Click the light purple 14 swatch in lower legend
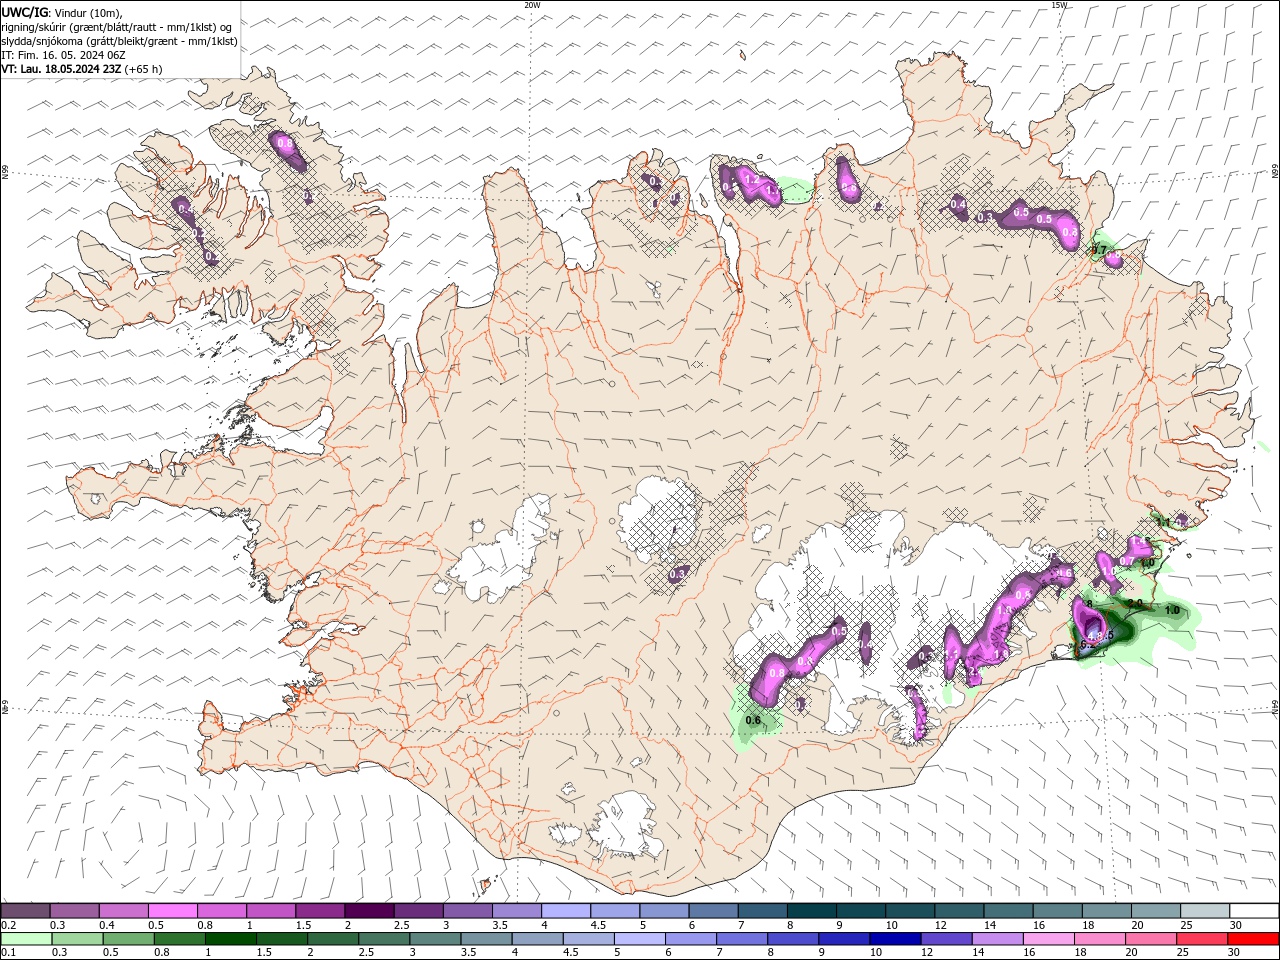The height and width of the screenshot is (960, 1280). 997,938
